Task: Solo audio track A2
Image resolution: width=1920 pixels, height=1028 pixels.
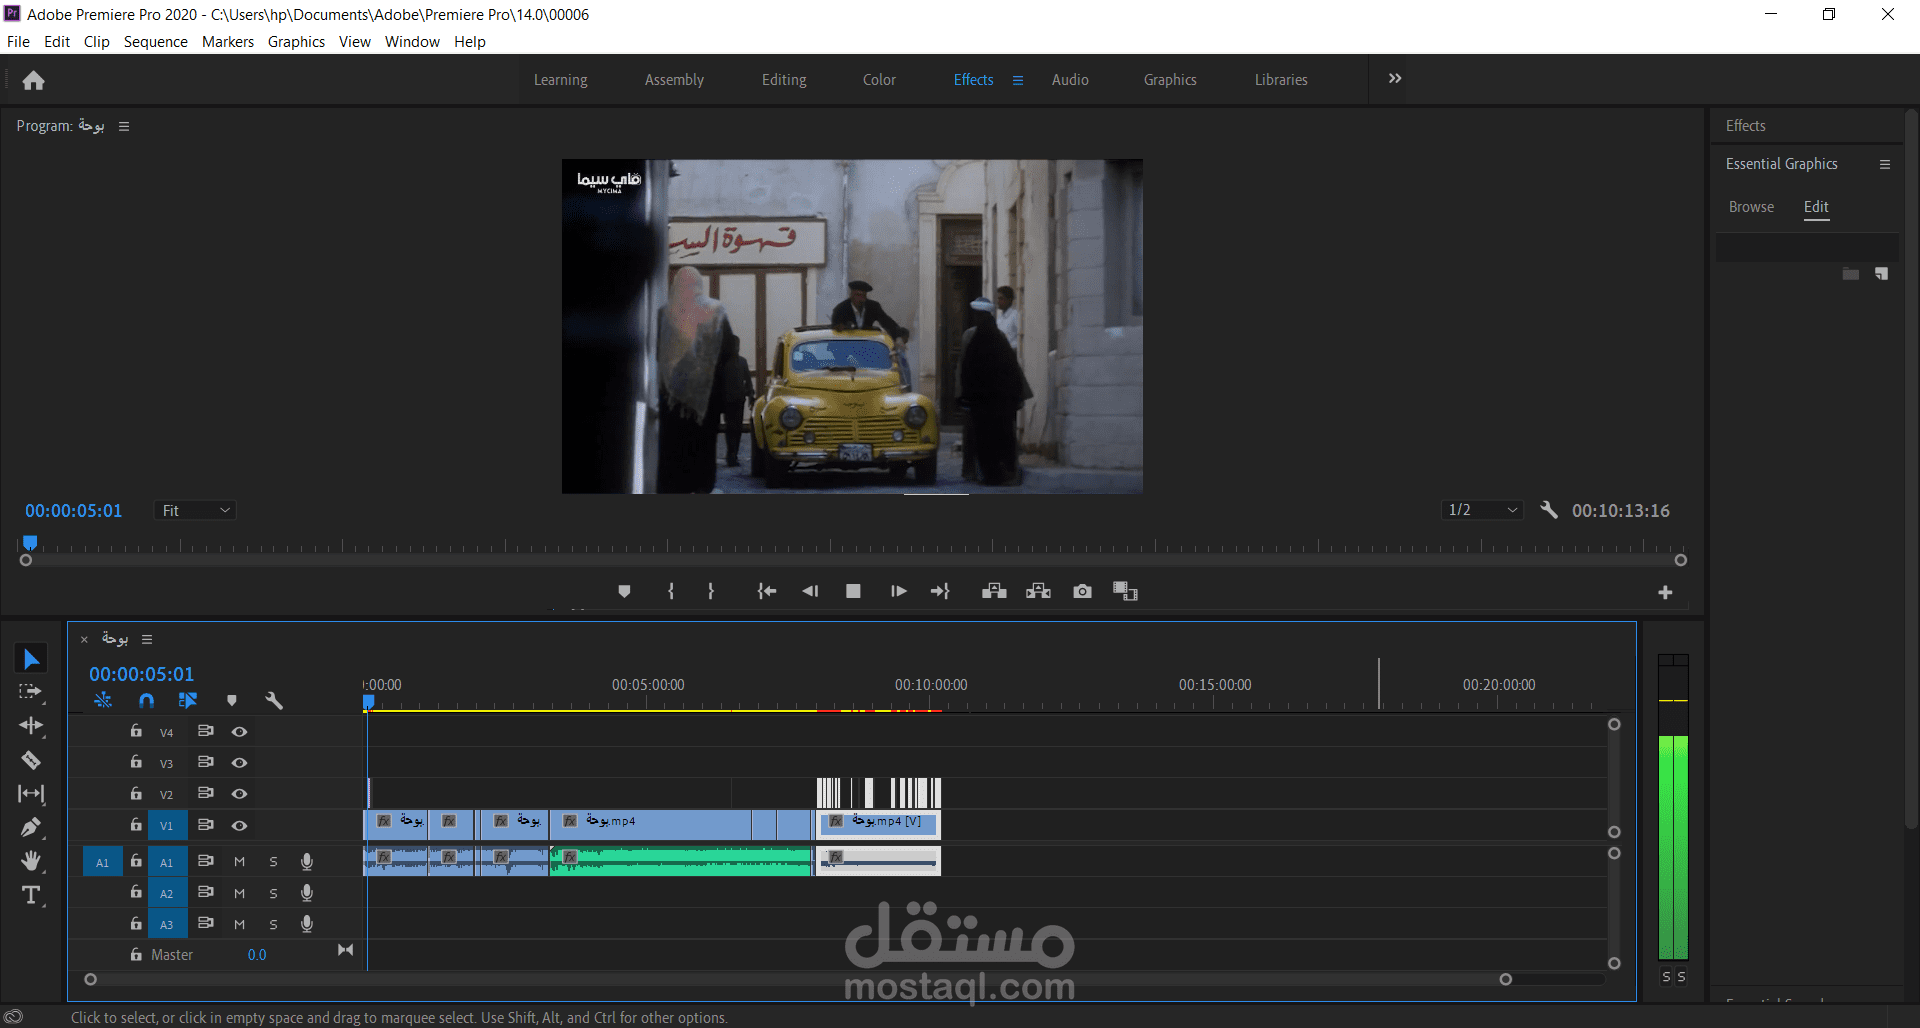Action: (273, 893)
